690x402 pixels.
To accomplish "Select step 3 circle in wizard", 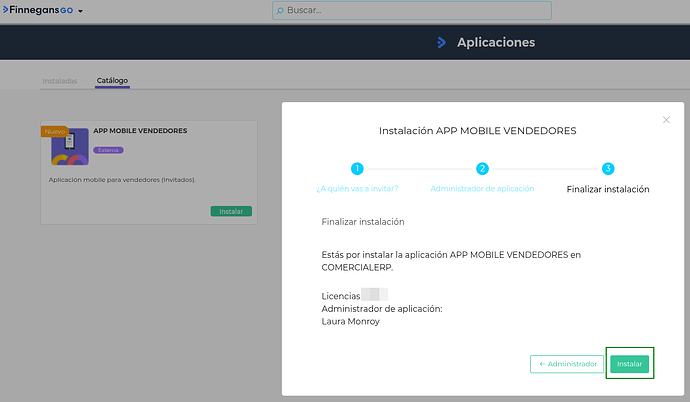I will [x=608, y=168].
